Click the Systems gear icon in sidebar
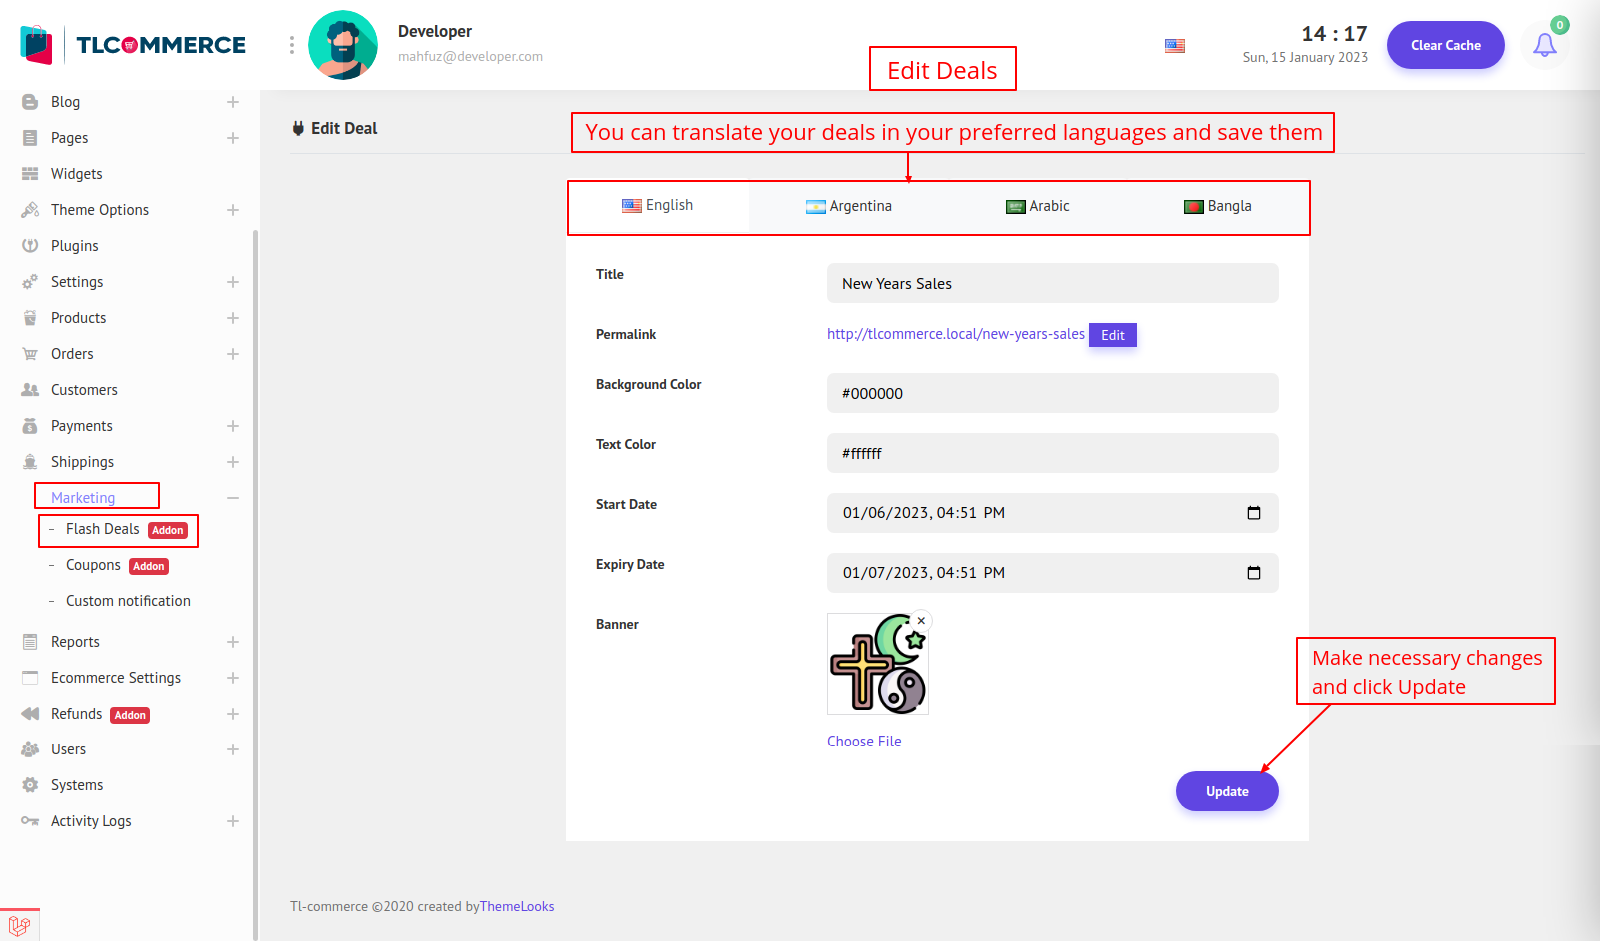1600x941 pixels. [x=30, y=785]
